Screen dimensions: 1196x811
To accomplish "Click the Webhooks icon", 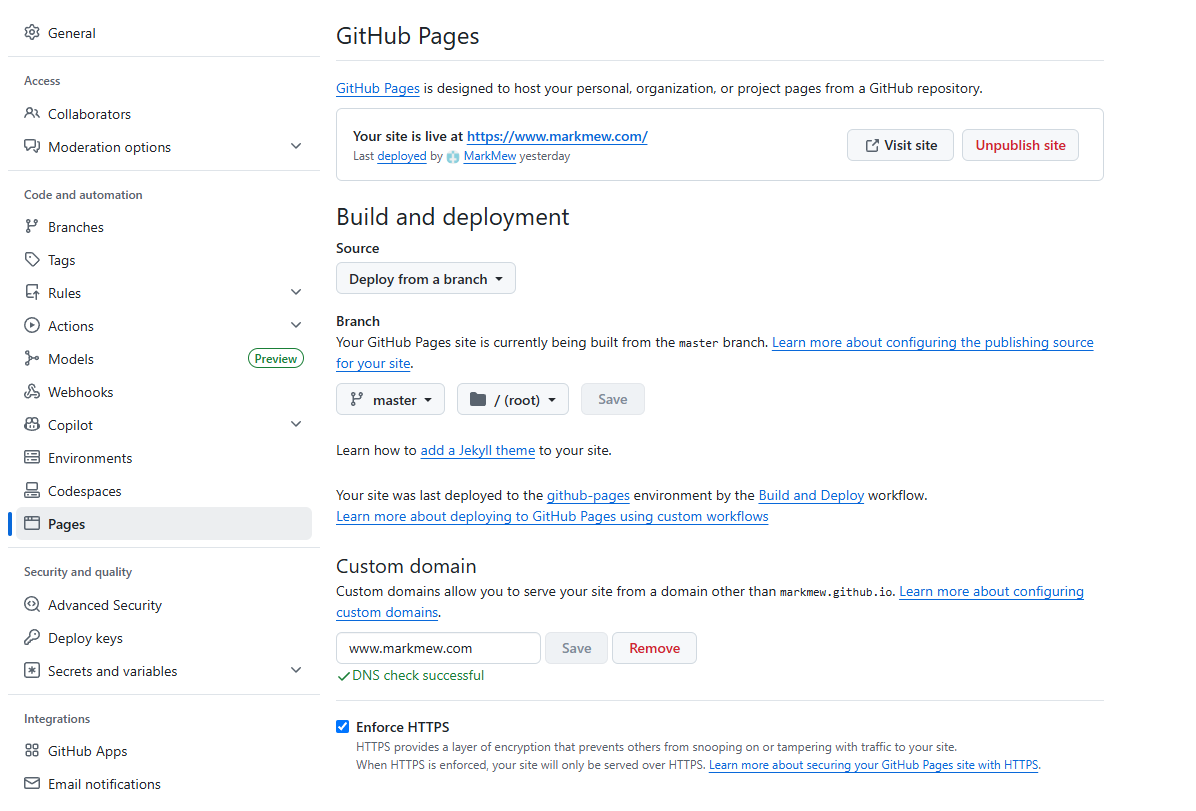I will (31, 391).
